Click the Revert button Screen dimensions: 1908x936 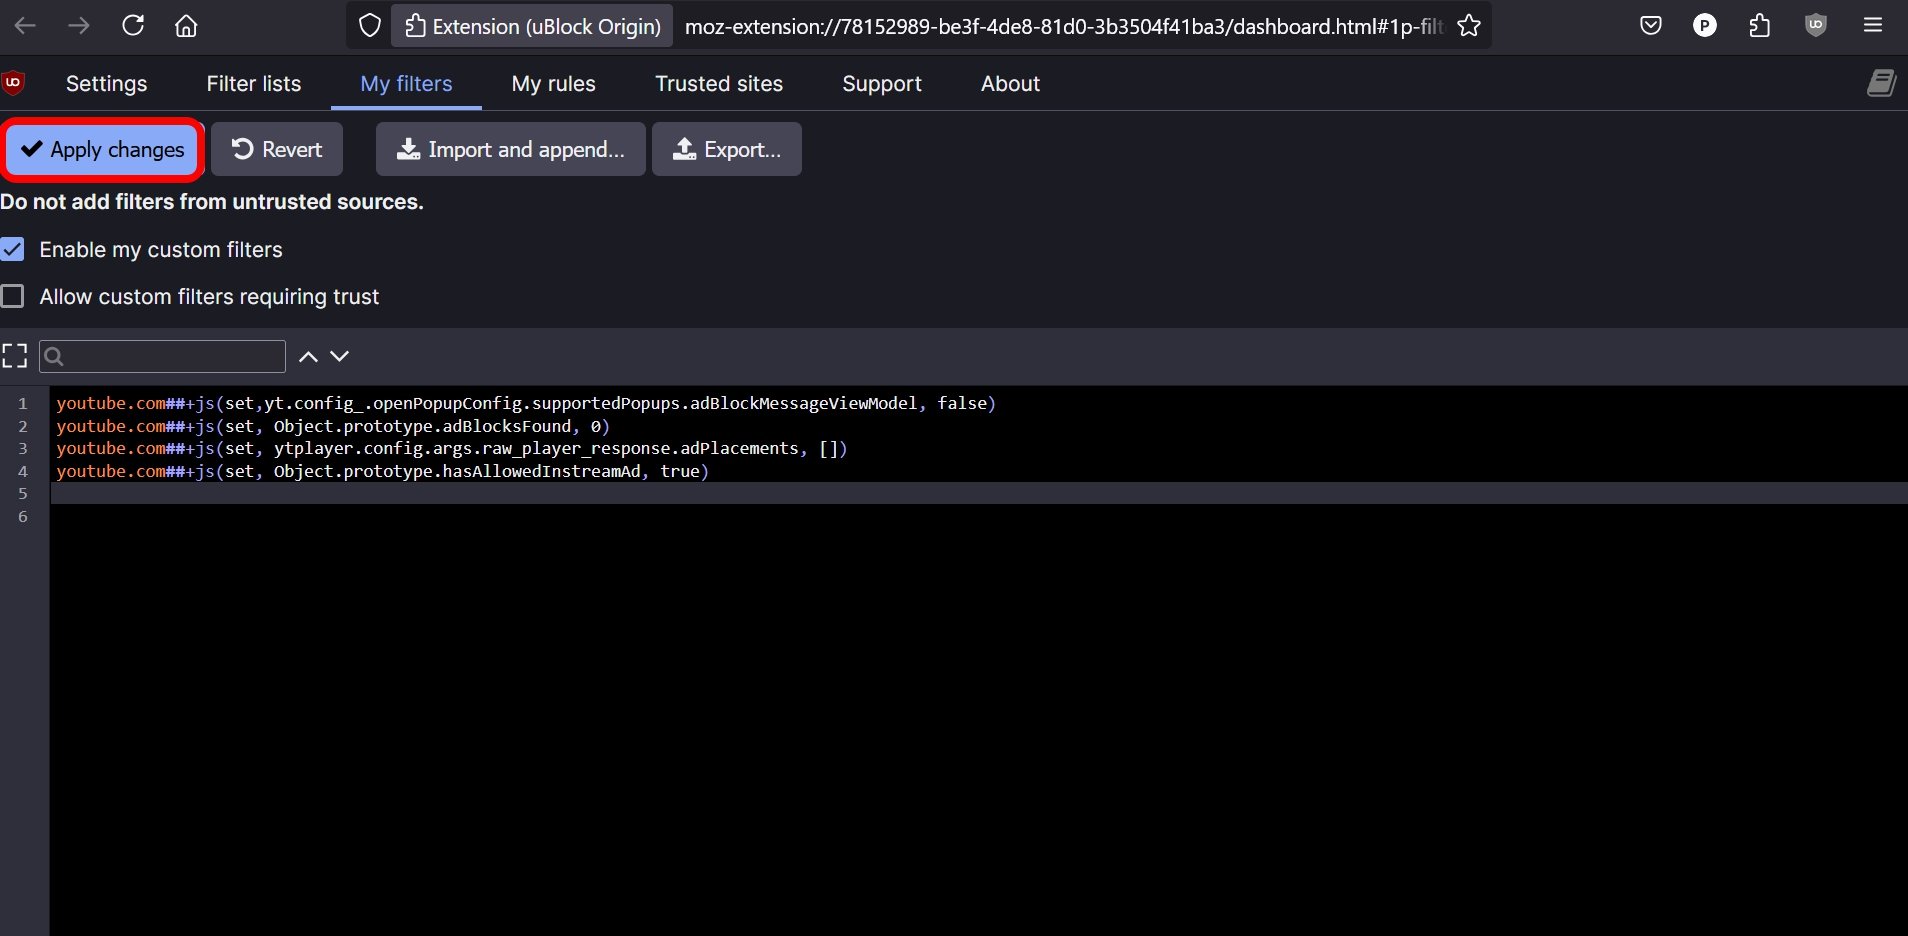(x=277, y=149)
